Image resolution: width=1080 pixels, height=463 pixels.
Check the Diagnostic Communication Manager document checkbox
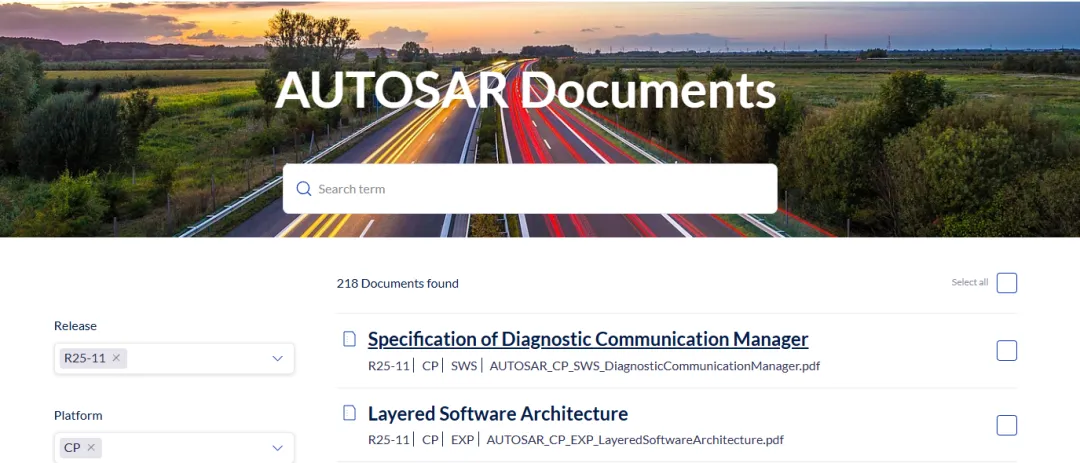point(1006,351)
